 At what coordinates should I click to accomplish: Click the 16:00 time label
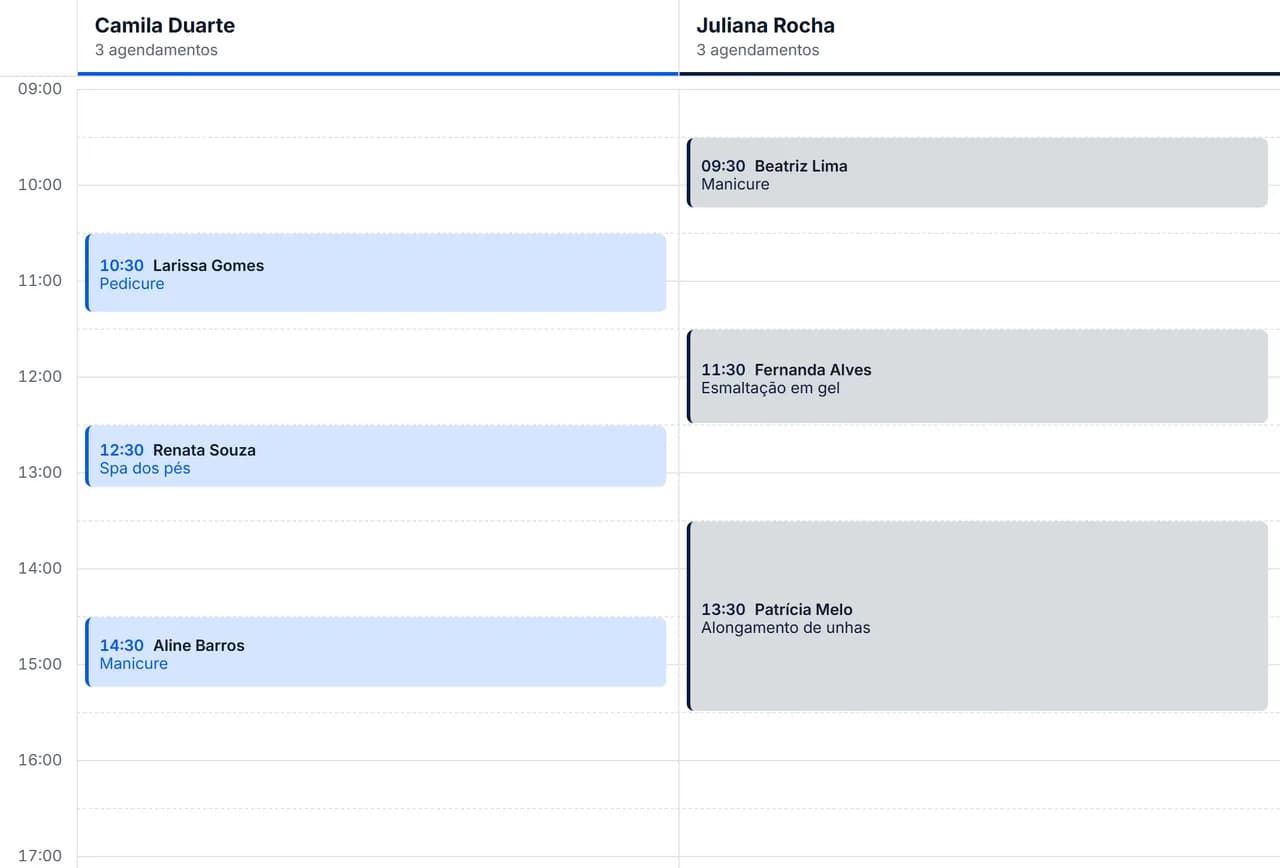coord(40,760)
